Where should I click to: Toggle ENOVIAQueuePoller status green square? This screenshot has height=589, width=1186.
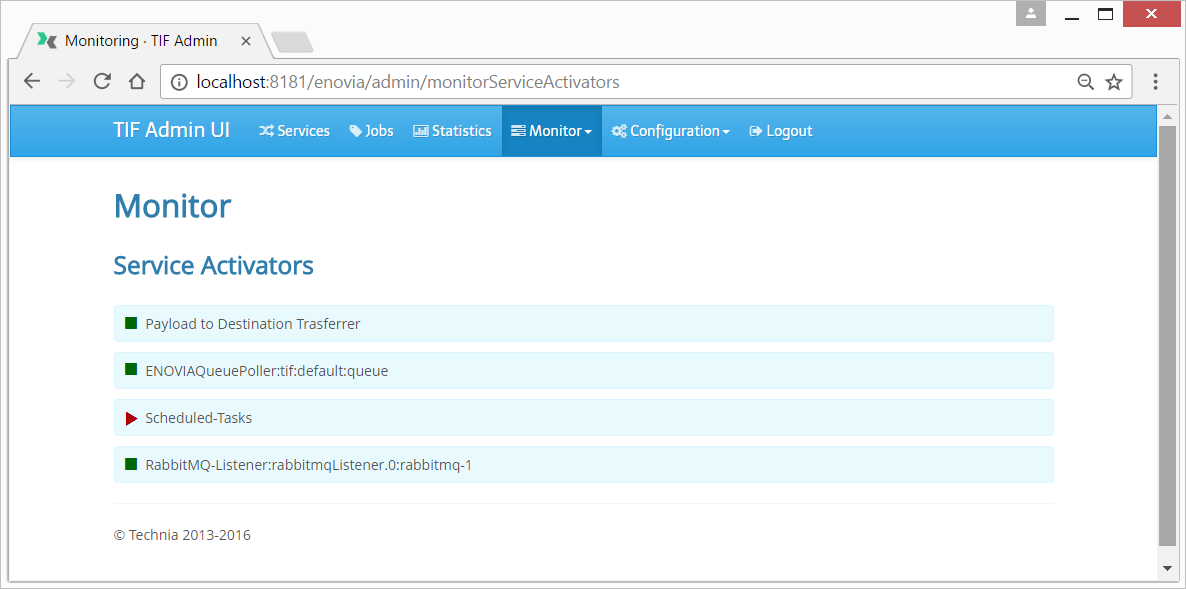[131, 370]
